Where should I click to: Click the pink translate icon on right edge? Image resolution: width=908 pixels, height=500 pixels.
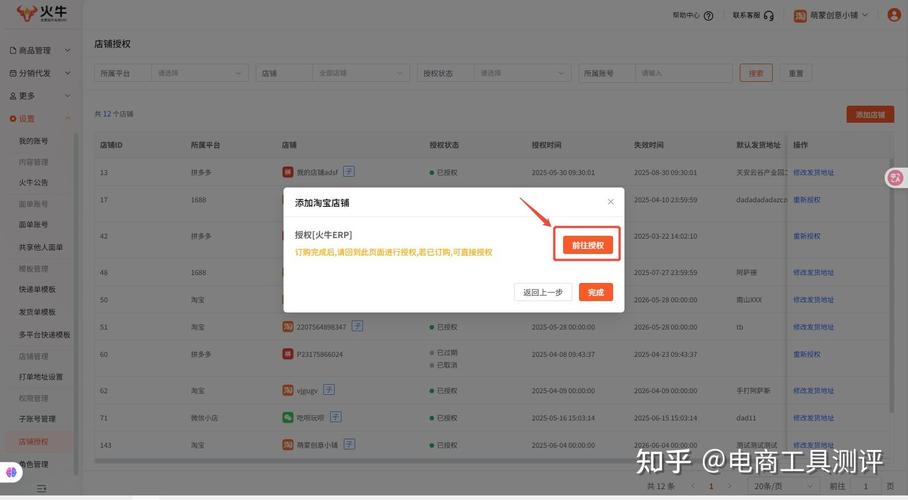point(895,177)
